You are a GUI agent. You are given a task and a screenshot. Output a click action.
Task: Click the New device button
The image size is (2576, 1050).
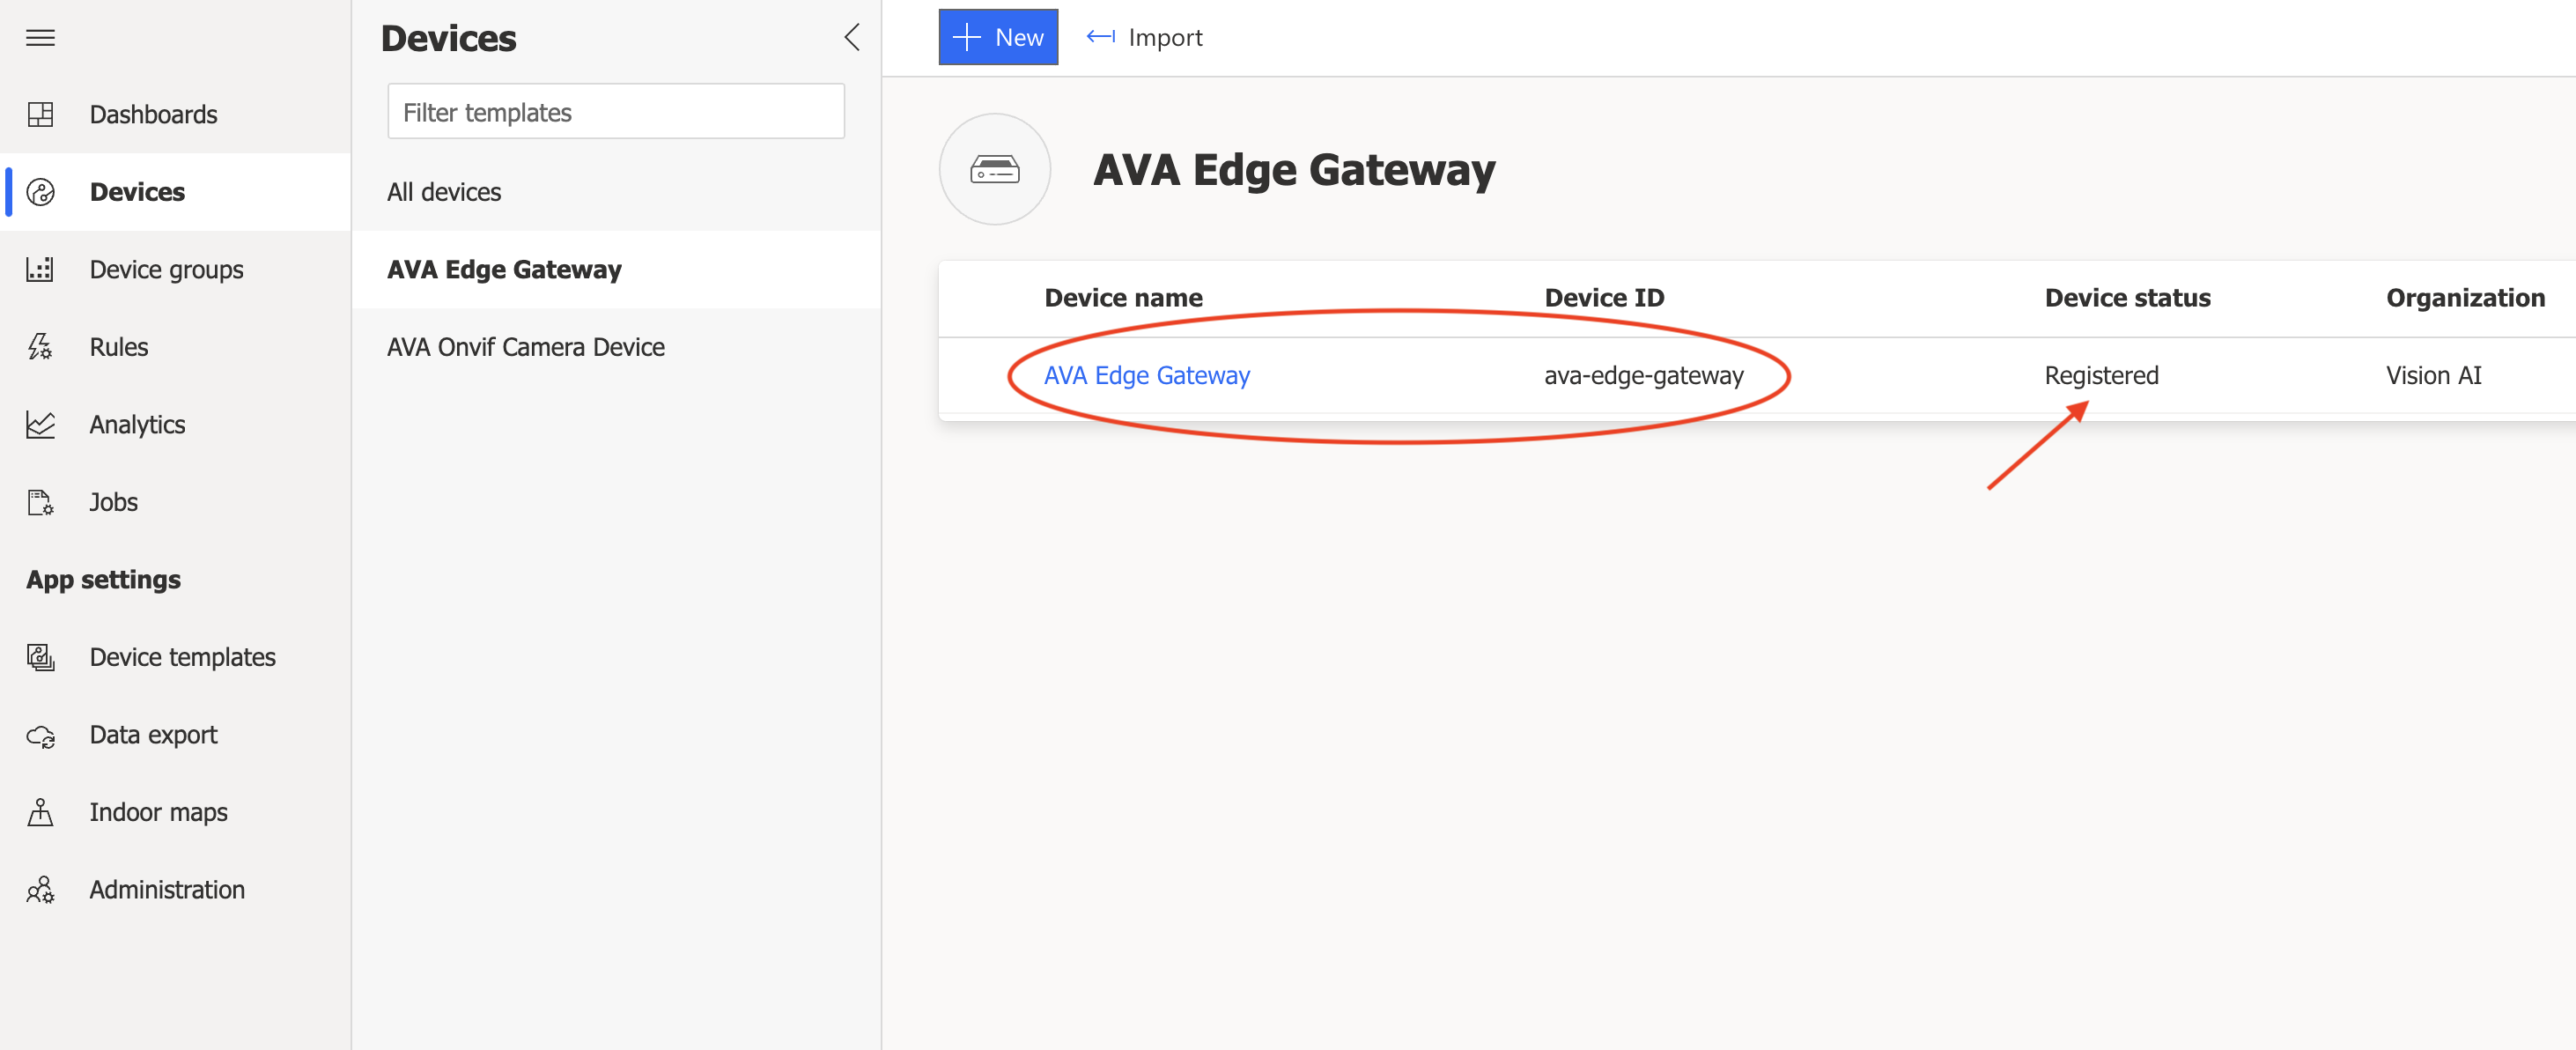[999, 36]
